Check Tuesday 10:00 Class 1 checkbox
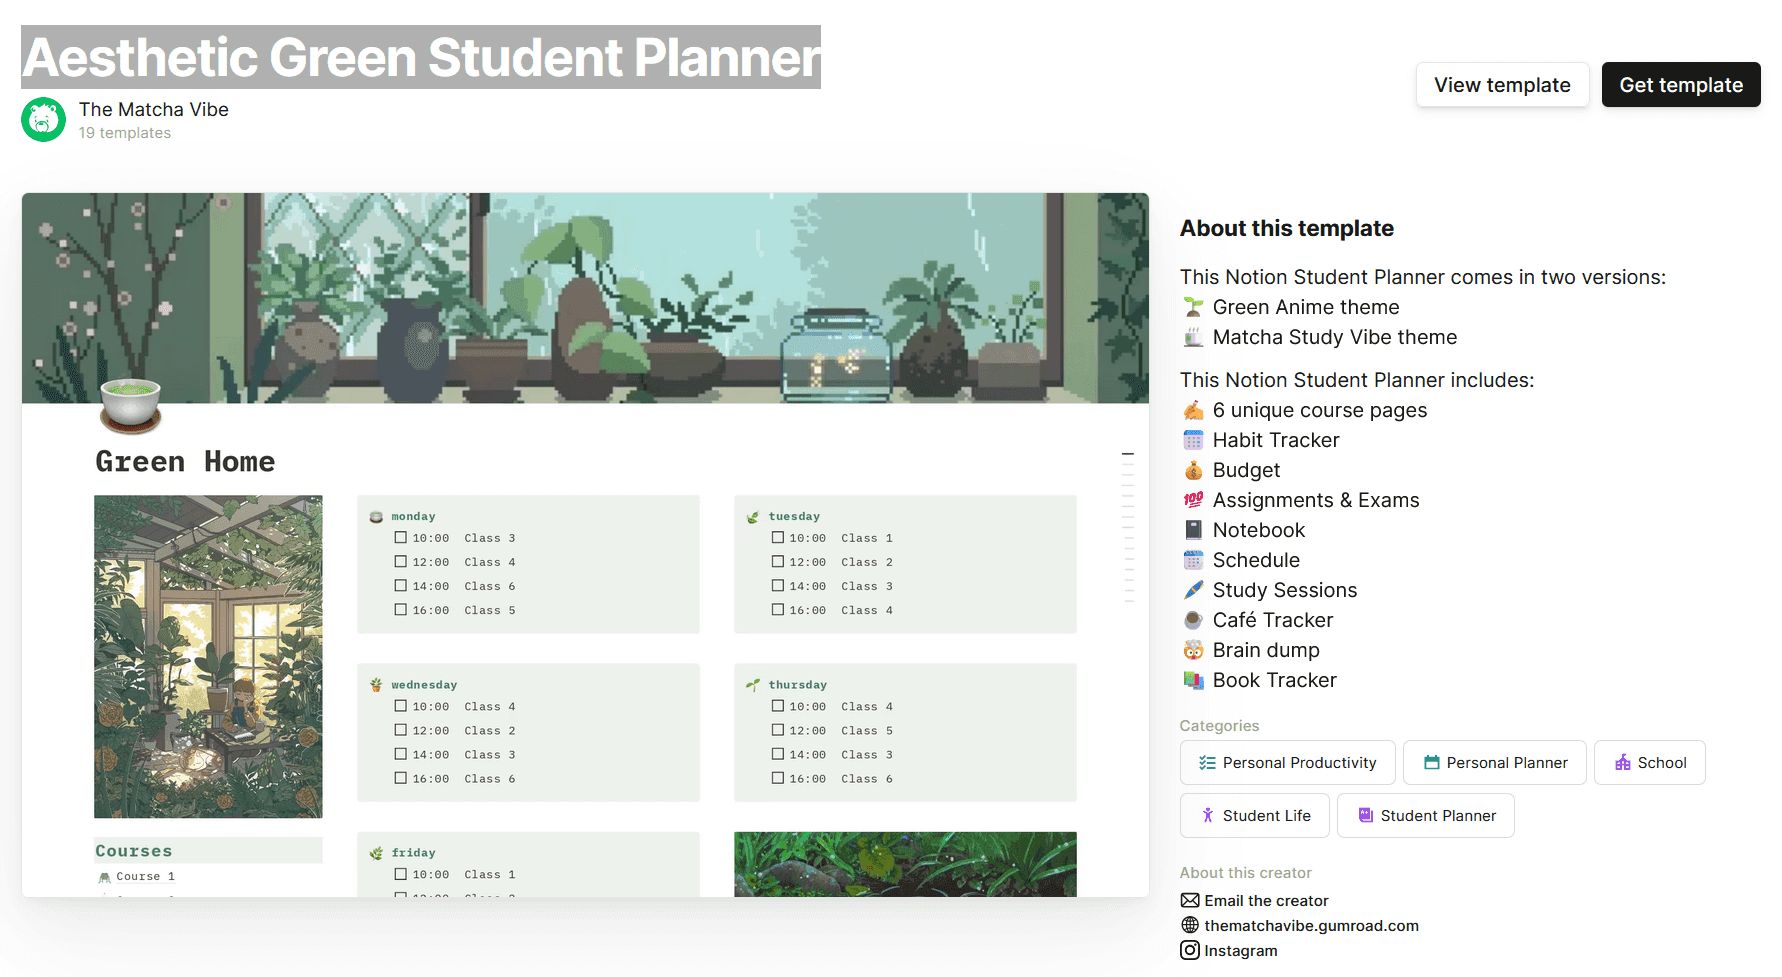The image size is (1782, 977). pyautogui.click(x=778, y=538)
